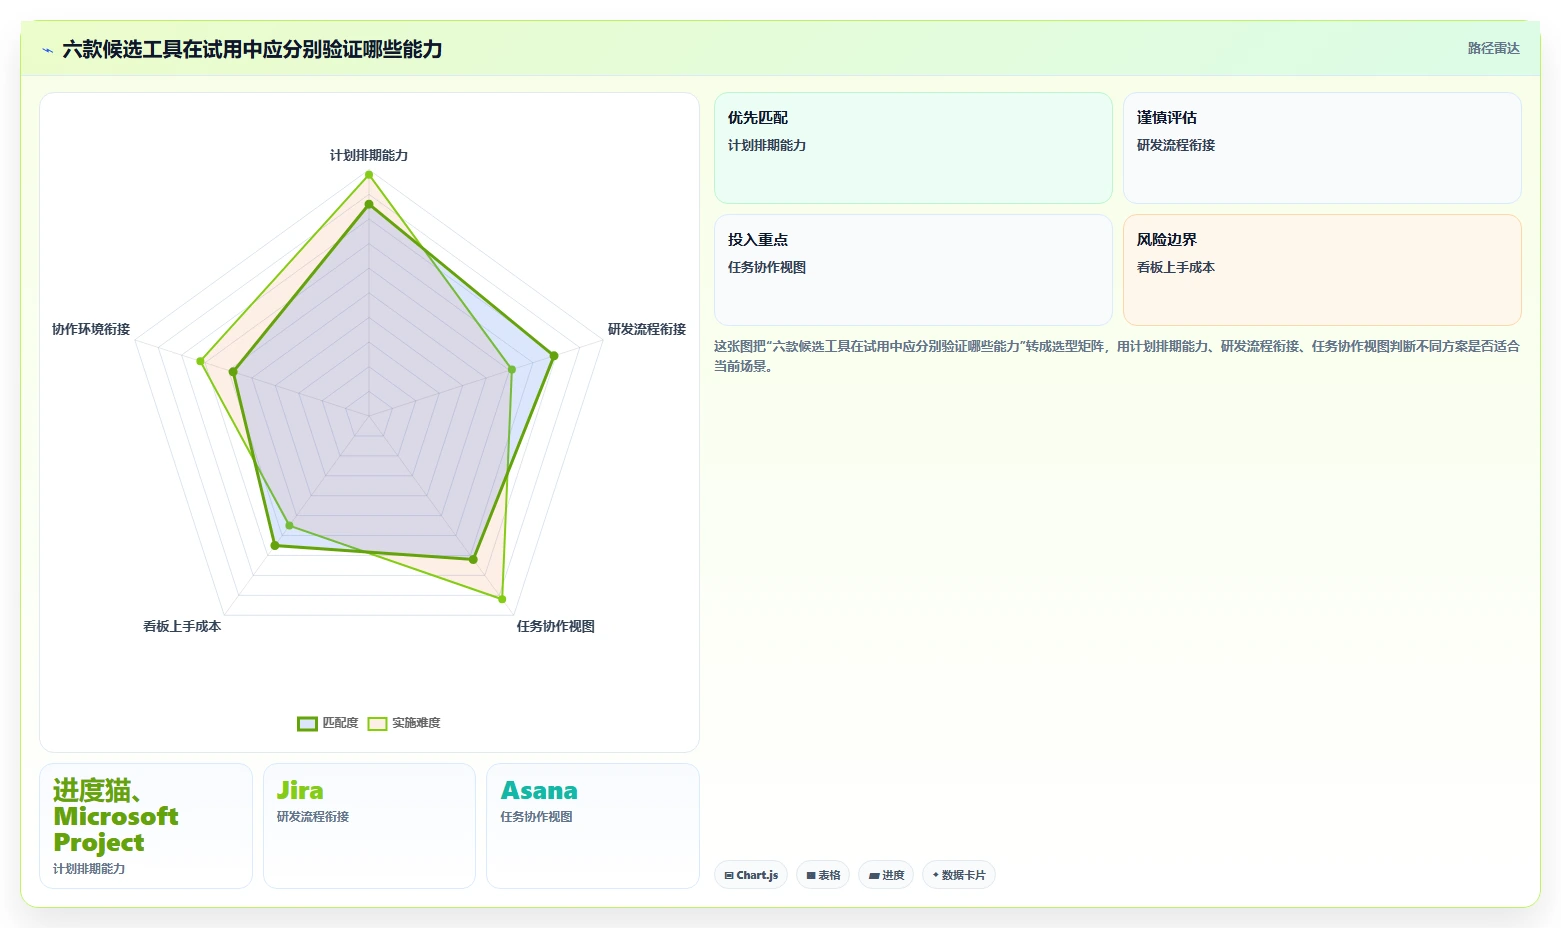Click 研发流程衔接 text in 谨慎评估 card
Viewport: 1561px width, 928px height.
(1176, 145)
